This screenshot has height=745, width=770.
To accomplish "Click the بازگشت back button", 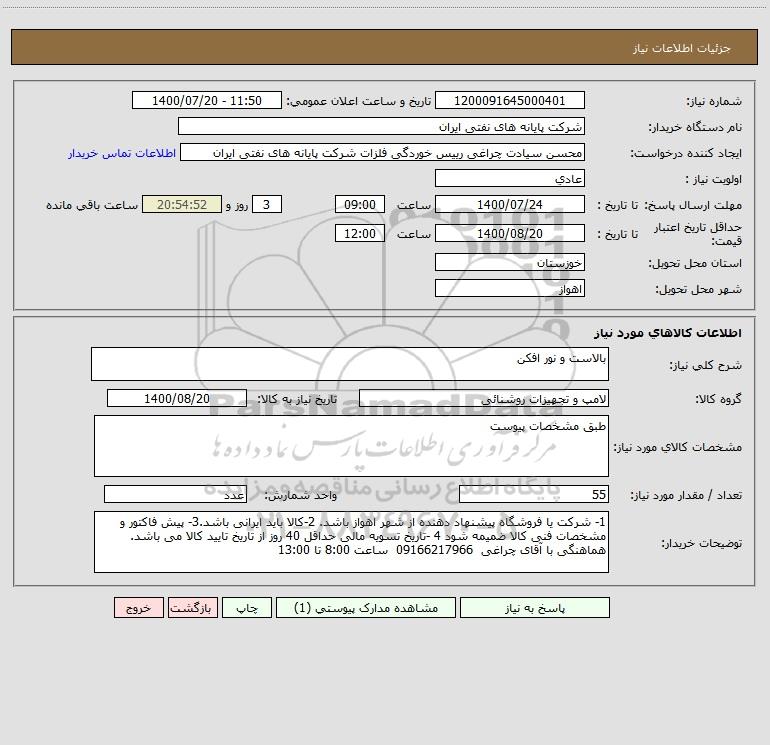I will (192, 607).
